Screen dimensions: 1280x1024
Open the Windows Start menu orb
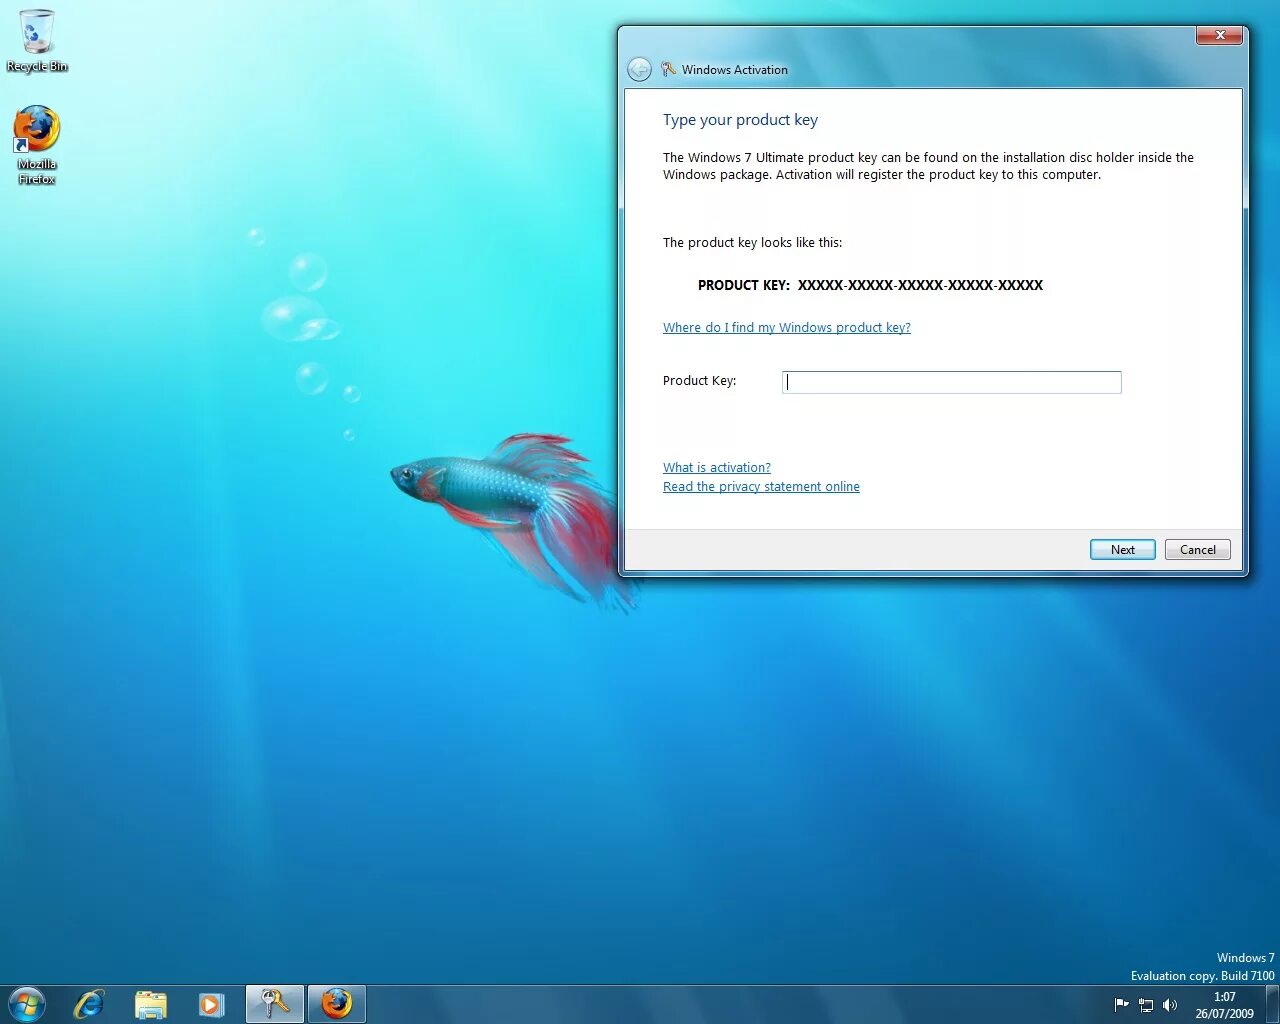coord(27,1004)
